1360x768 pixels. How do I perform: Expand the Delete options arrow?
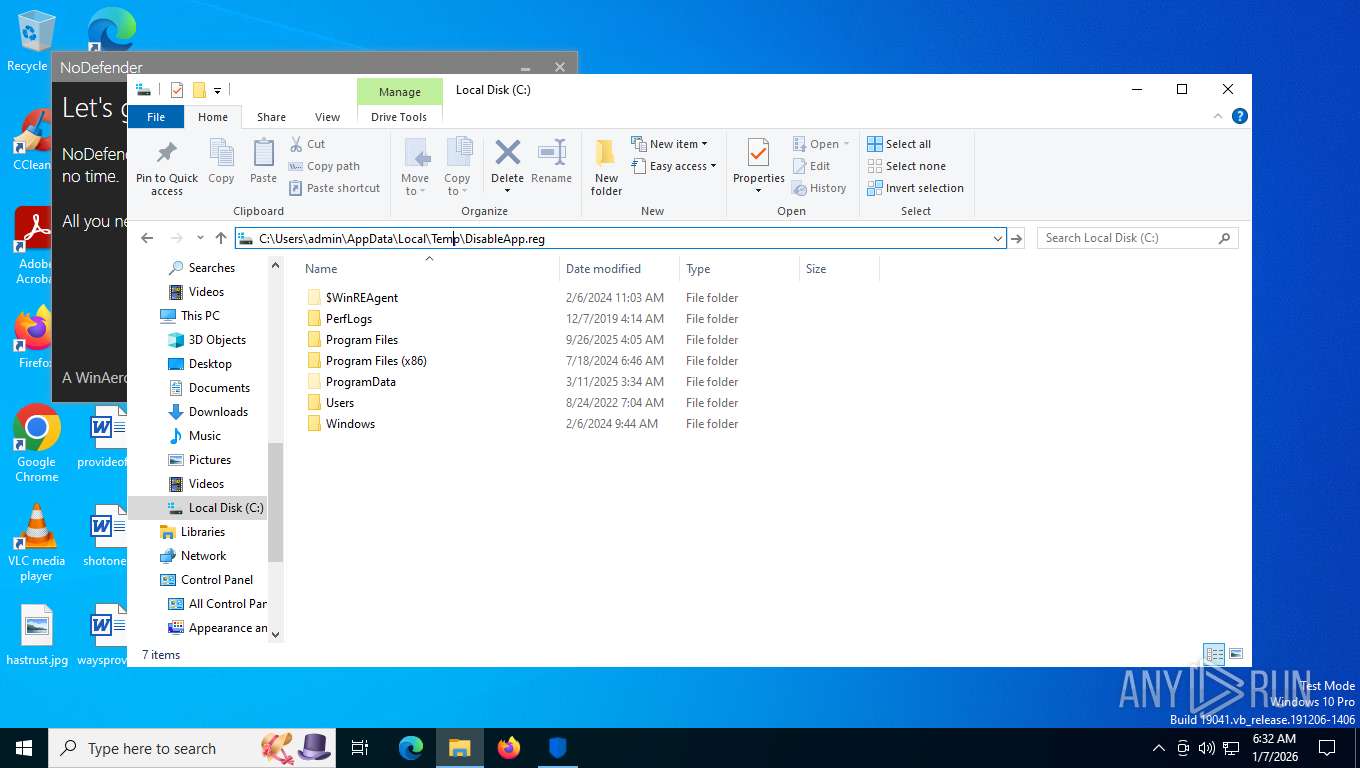coord(508,191)
